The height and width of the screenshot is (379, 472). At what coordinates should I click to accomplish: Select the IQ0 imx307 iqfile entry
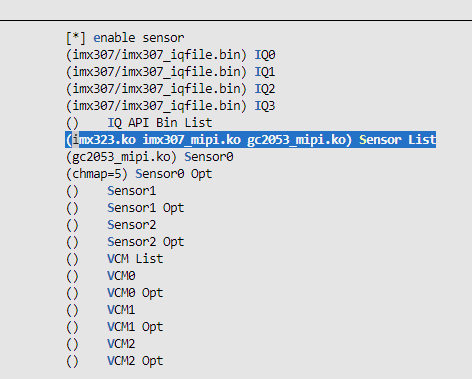[171, 55]
